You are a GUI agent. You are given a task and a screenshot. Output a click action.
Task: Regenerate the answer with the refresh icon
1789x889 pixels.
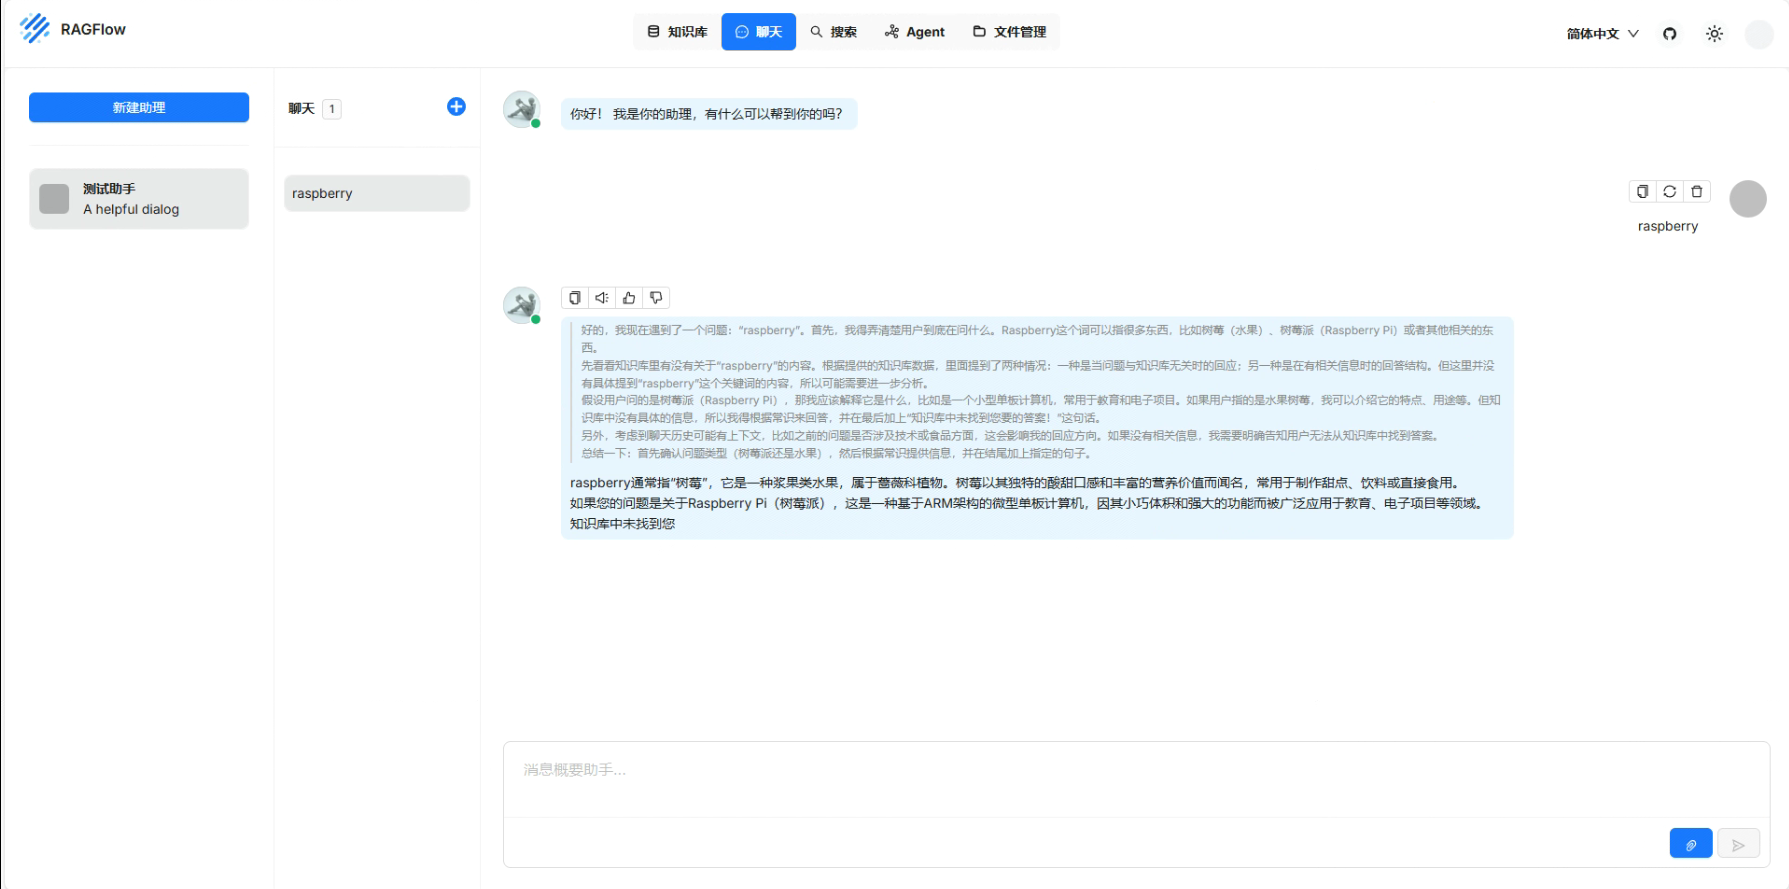point(1669,192)
